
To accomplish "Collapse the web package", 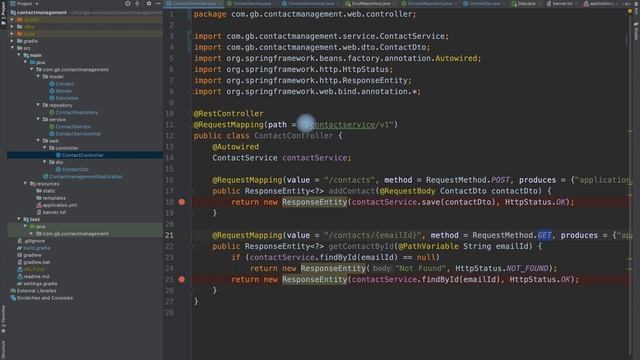I will pyautogui.click(x=38, y=141).
